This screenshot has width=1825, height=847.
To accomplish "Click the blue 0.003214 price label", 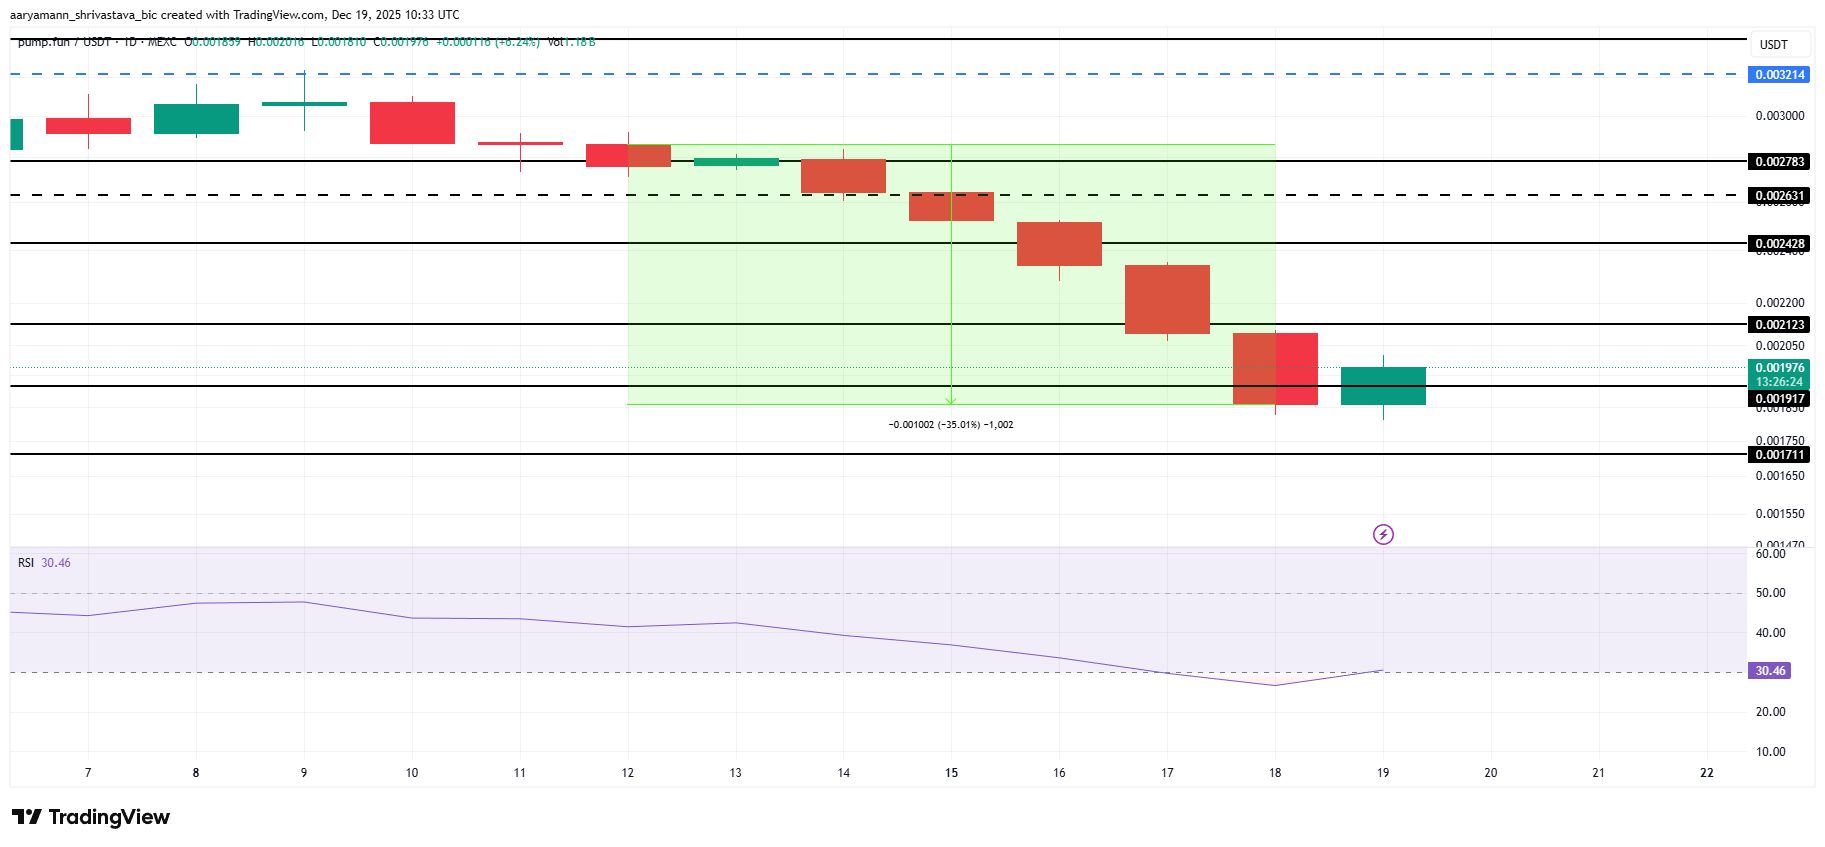I will (x=1780, y=75).
